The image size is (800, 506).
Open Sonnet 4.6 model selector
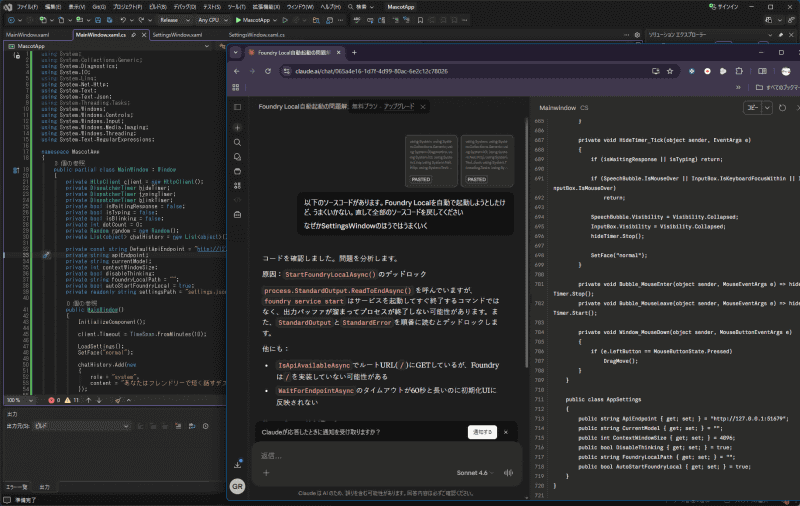pyautogui.click(x=475, y=473)
